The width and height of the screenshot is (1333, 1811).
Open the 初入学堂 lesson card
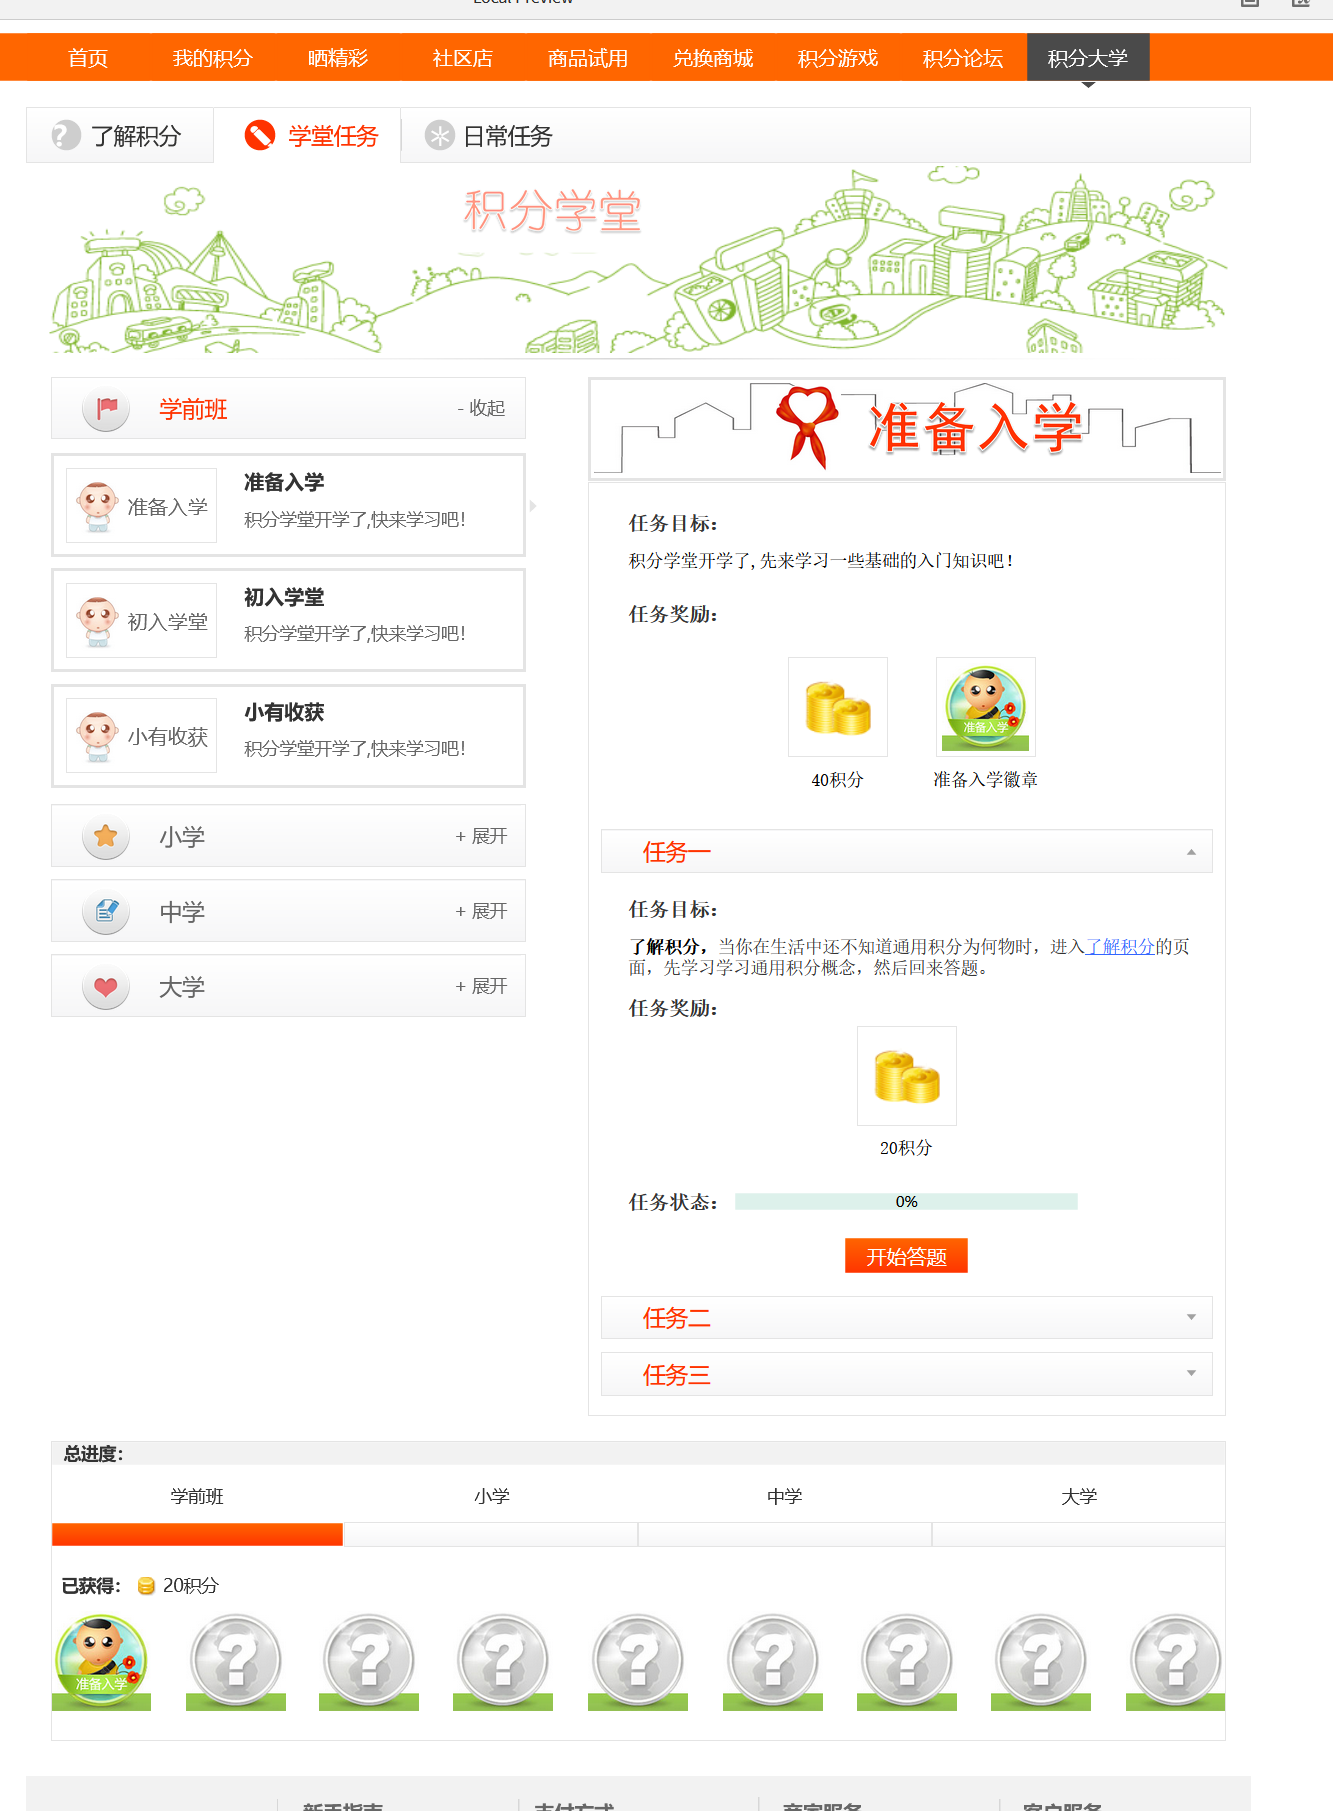coord(288,620)
